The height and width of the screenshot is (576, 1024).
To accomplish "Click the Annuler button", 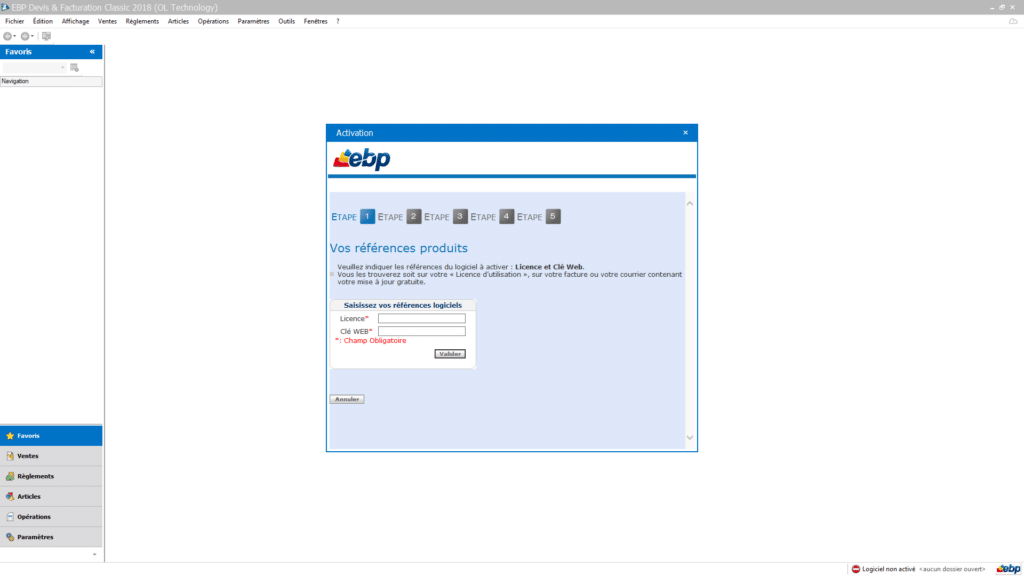I will point(347,399).
